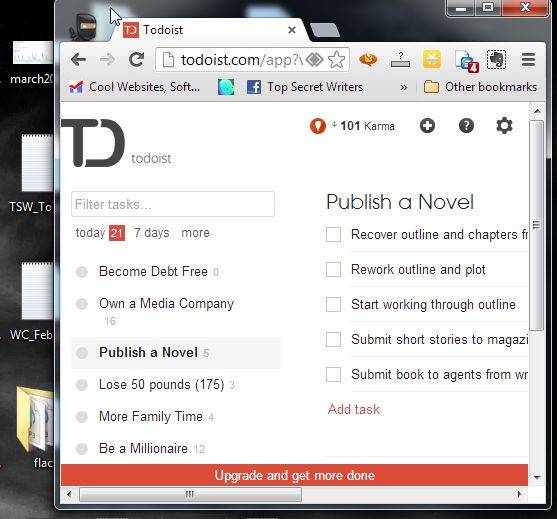This screenshot has width=557, height=519.
Task: Click the Todoist TD logo
Action: click(x=93, y=143)
